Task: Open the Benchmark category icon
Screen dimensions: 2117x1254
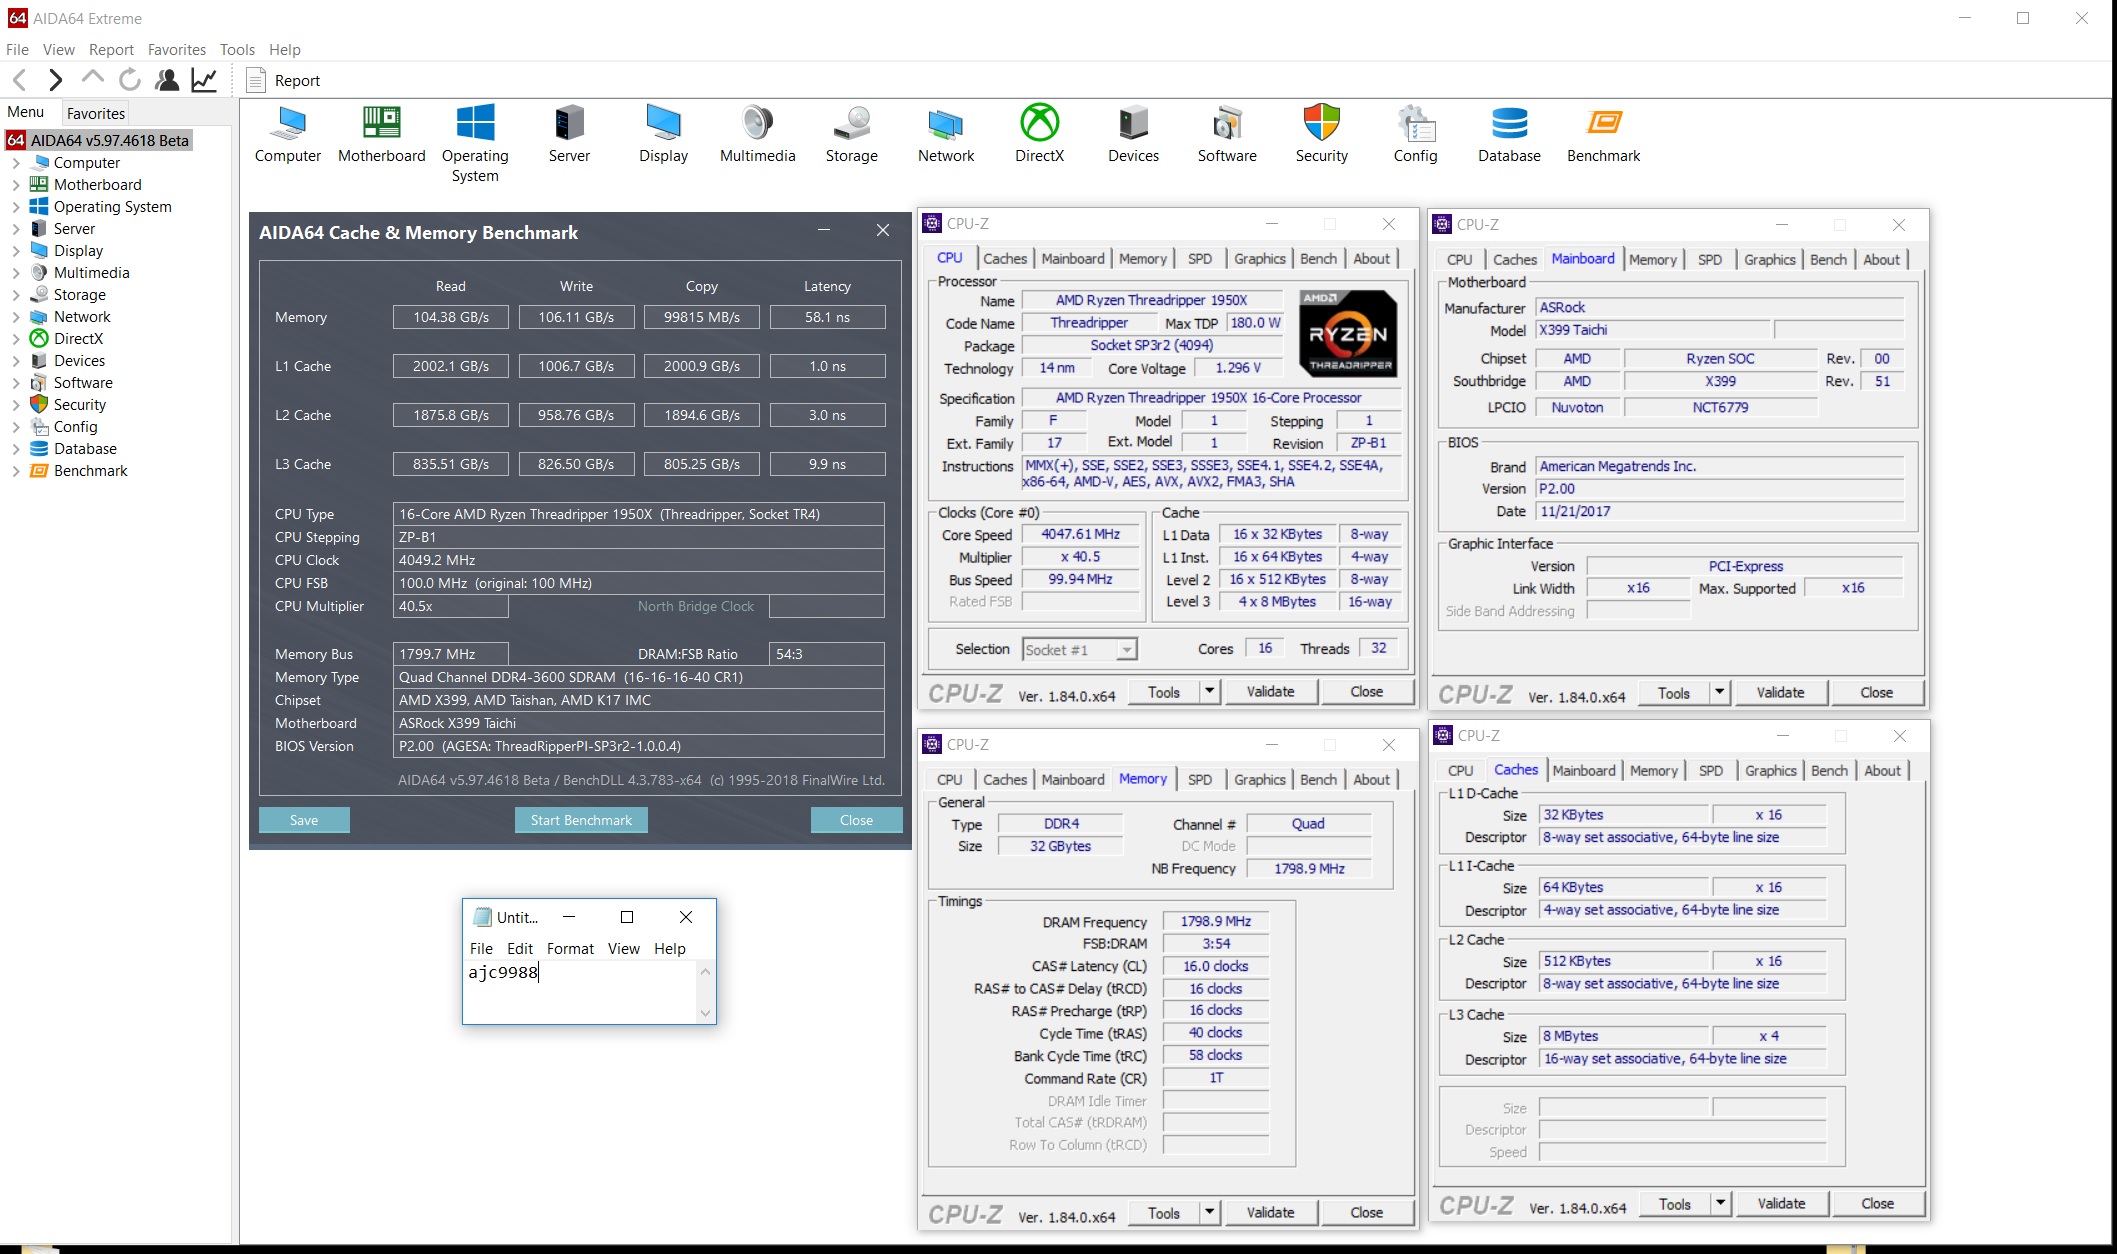Action: click(1603, 134)
